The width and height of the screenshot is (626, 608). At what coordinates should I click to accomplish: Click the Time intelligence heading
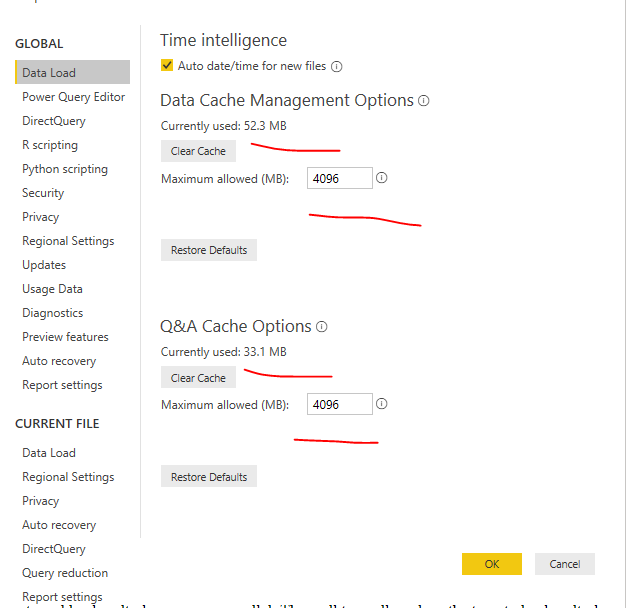point(224,40)
